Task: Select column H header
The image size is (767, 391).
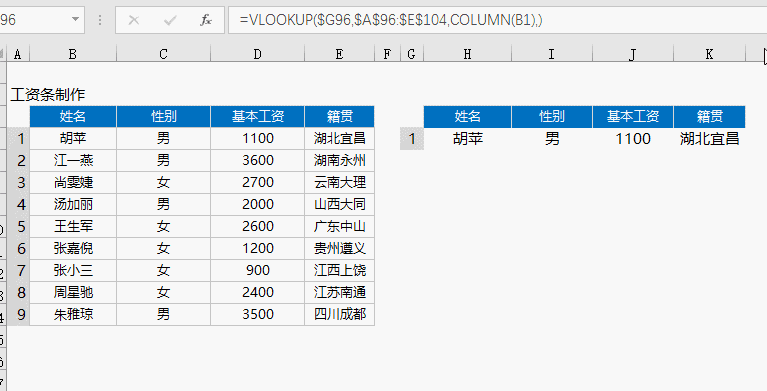Action: (468, 54)
